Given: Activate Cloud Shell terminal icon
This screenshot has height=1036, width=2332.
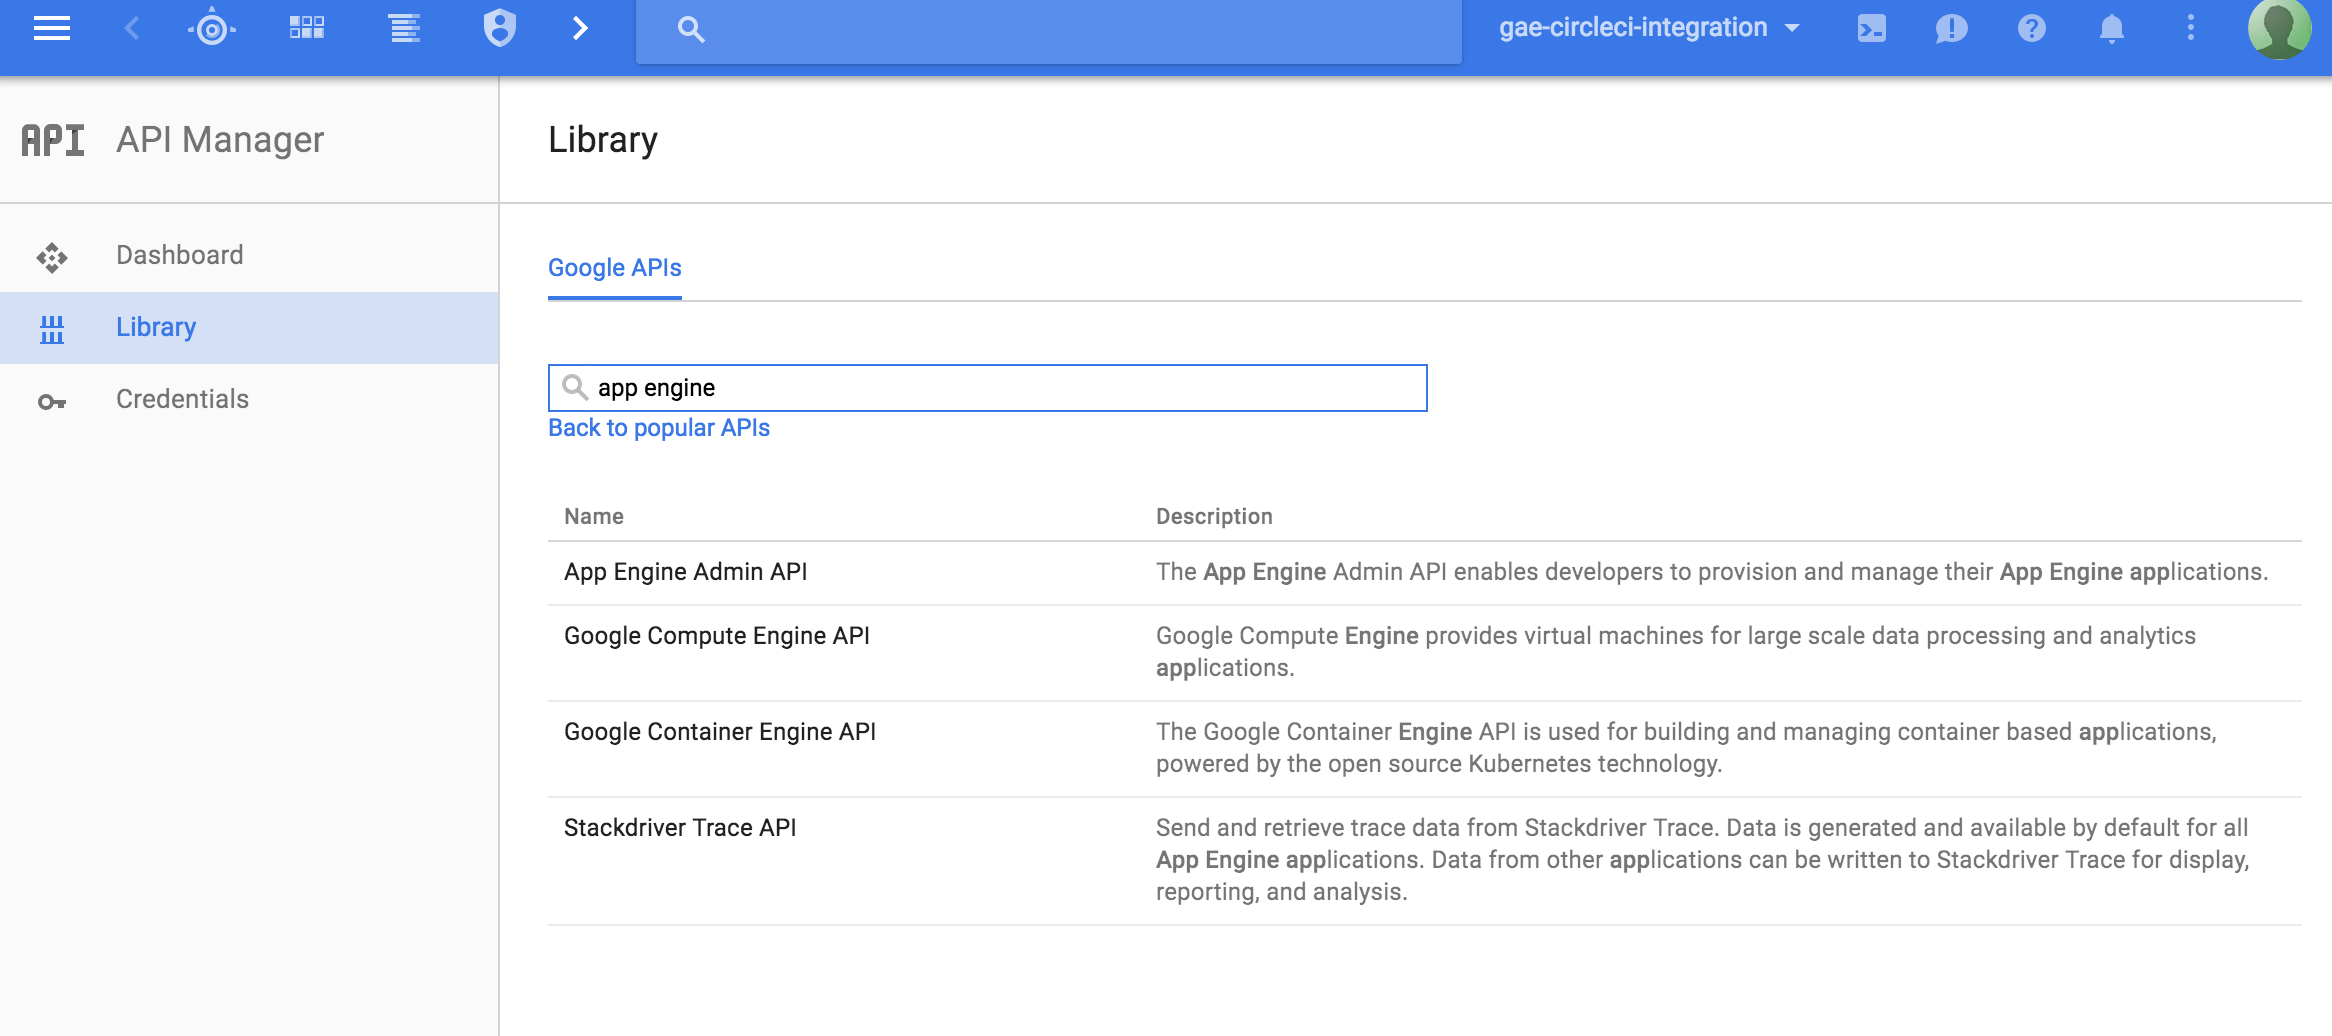Looking at the screenshot, I should coord(1871,28).
